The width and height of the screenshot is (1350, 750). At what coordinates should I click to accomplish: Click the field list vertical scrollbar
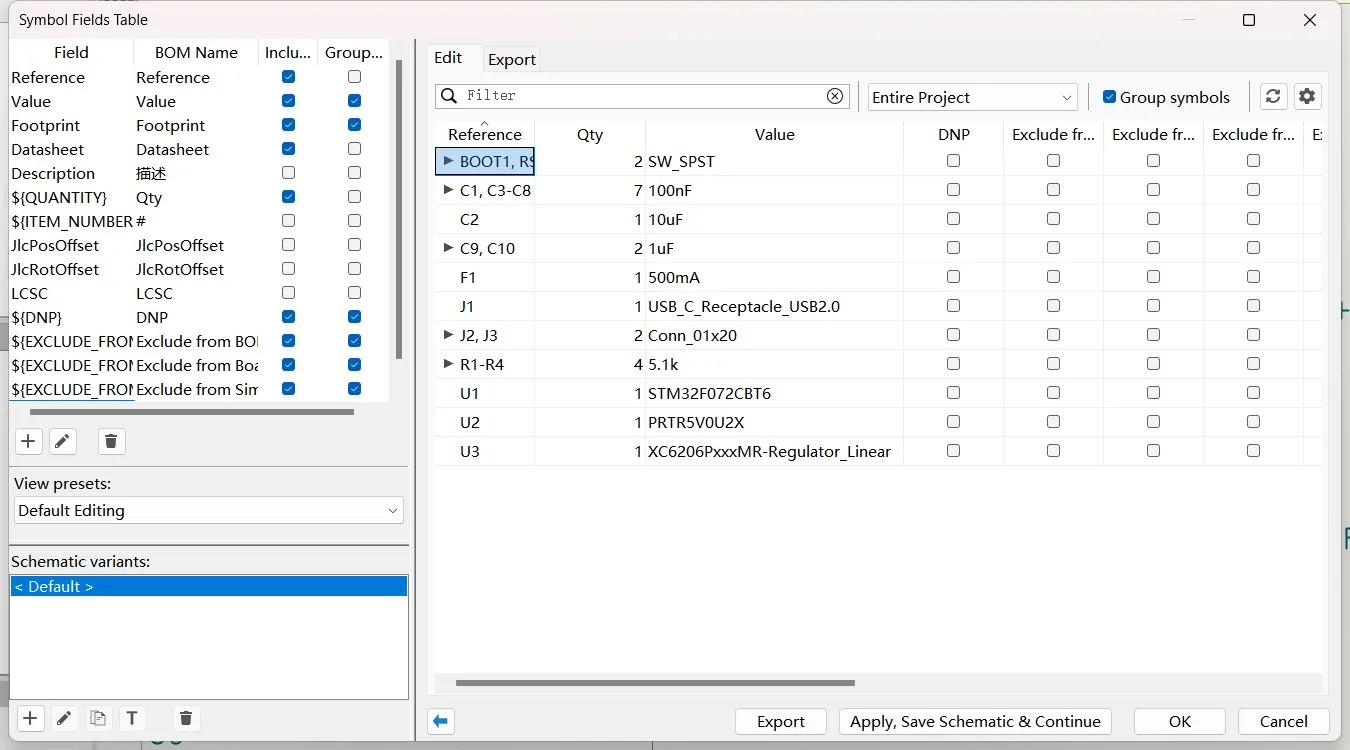coord(399,210)
